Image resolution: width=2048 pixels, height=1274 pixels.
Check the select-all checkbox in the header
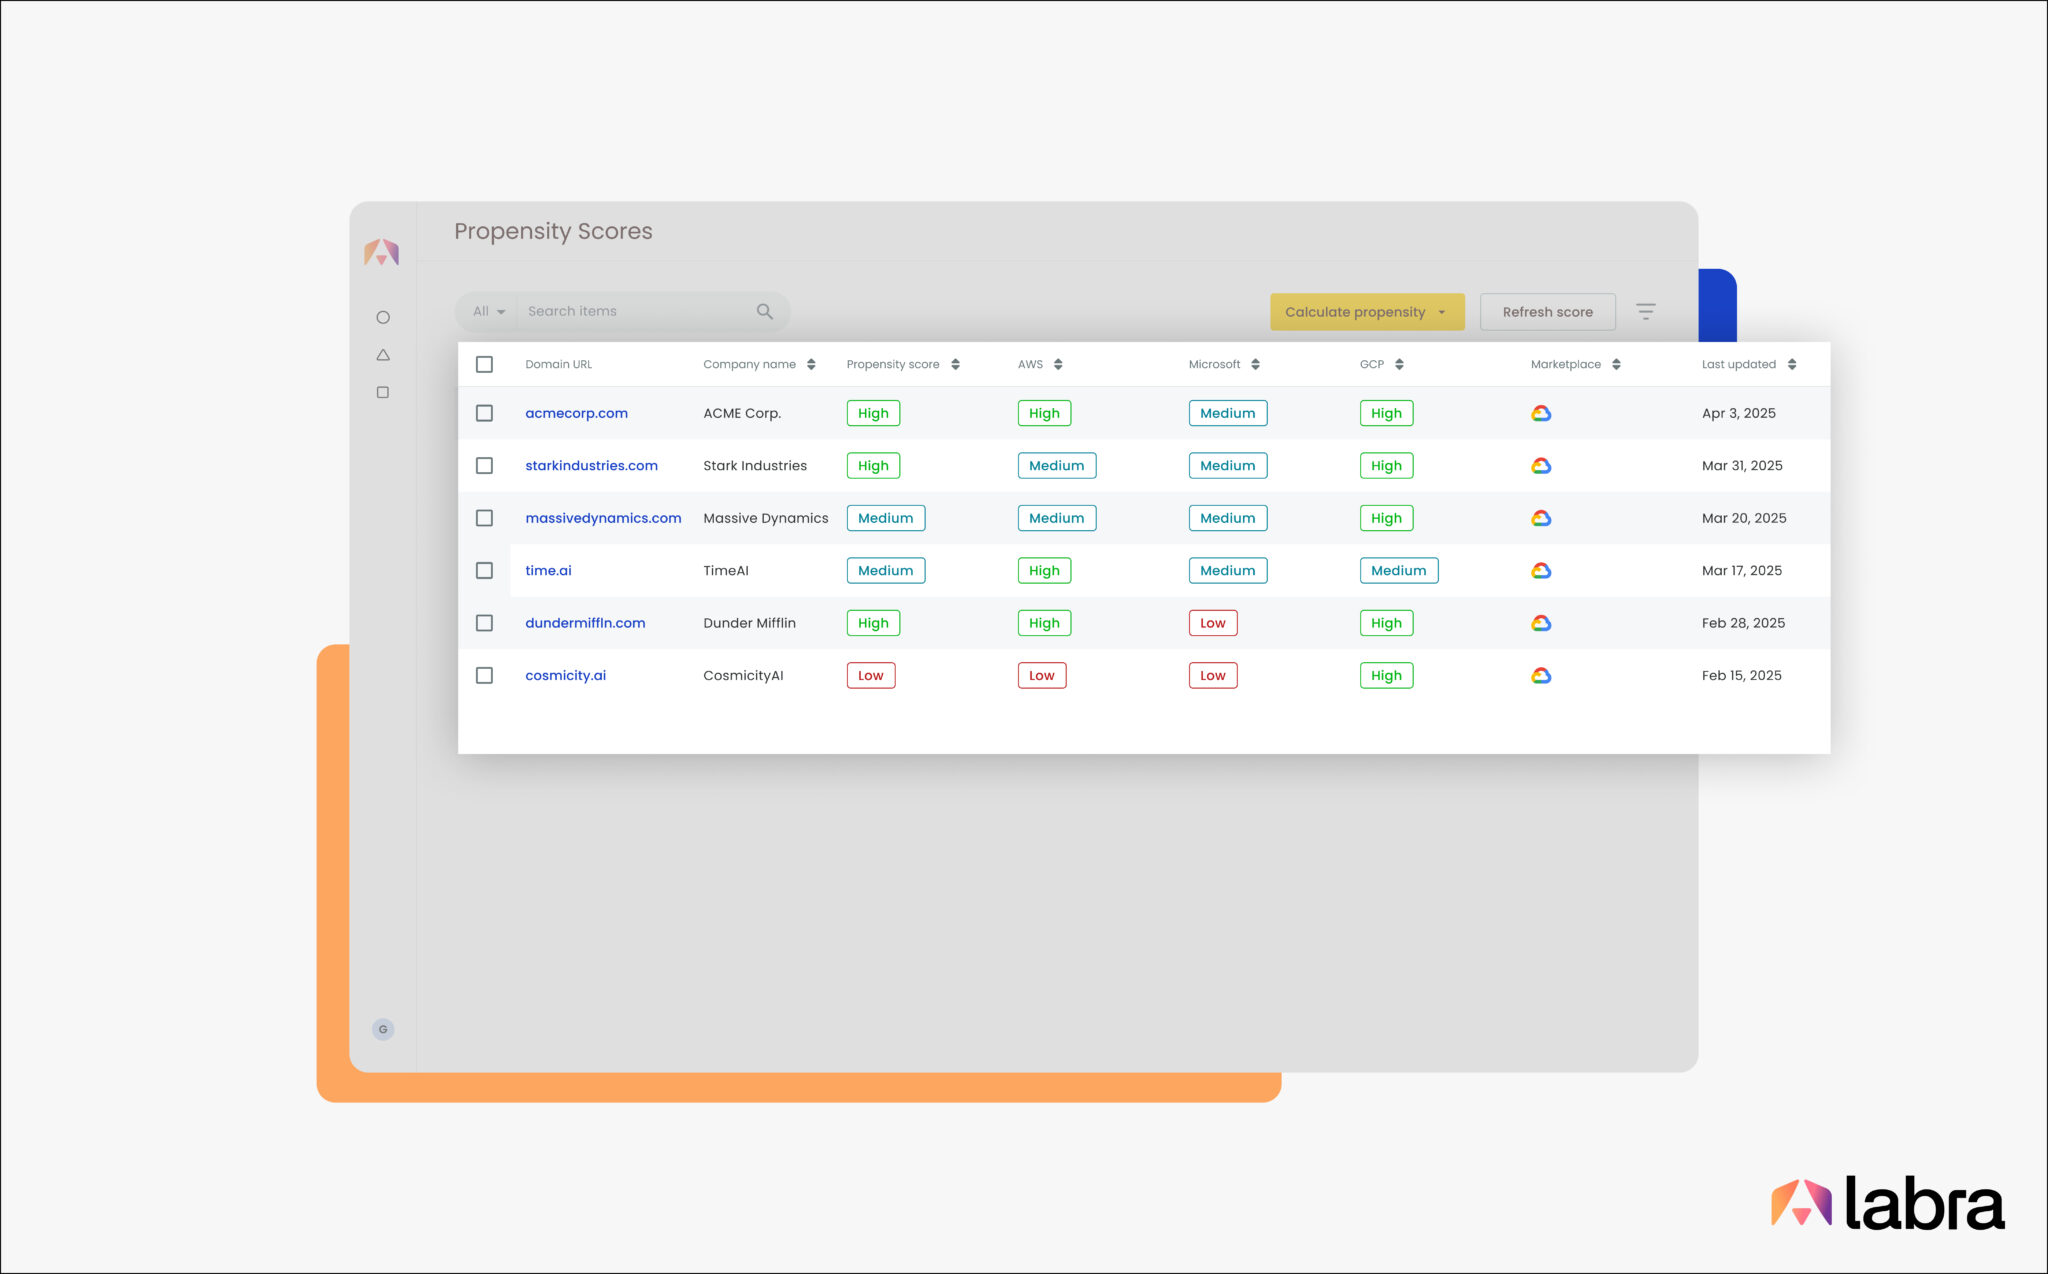click(x=485, y=364)
